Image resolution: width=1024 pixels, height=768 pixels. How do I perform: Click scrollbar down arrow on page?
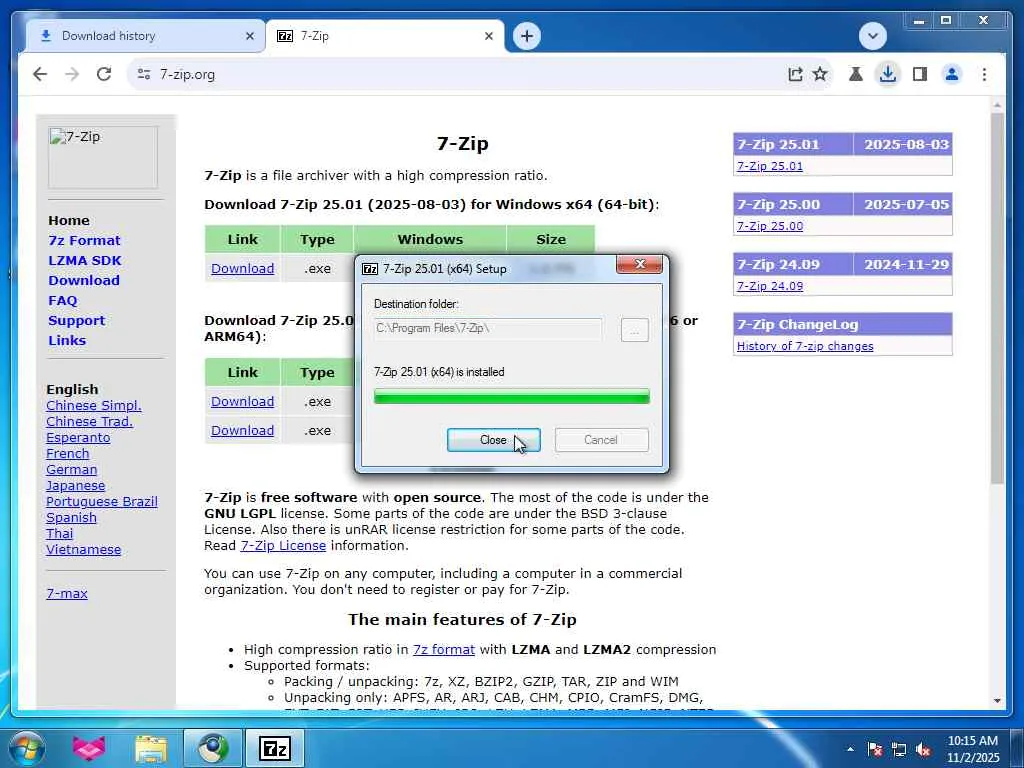pos(997,701)
